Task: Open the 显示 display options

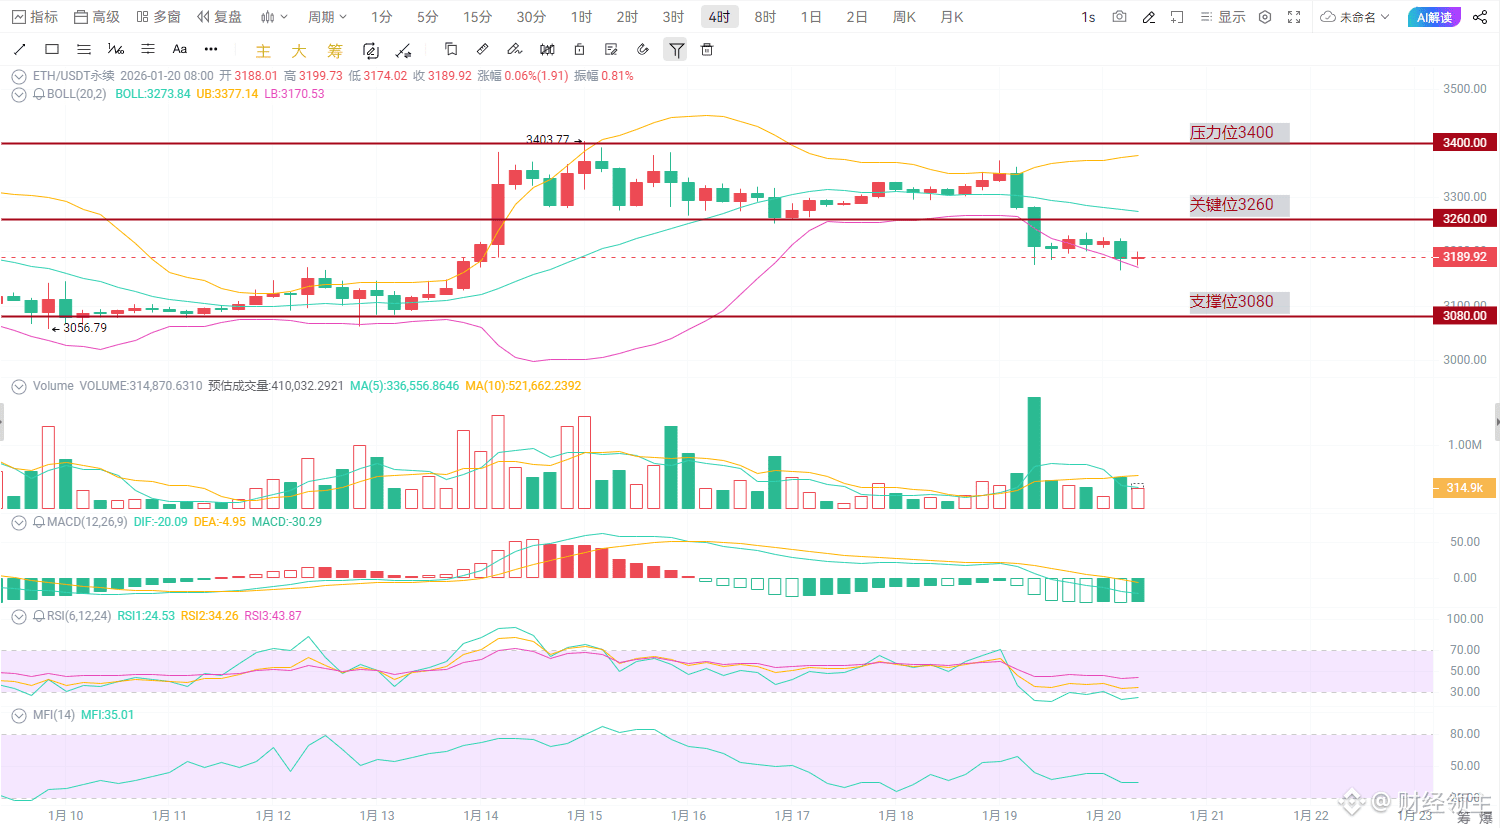Action: click(1223, 17)
